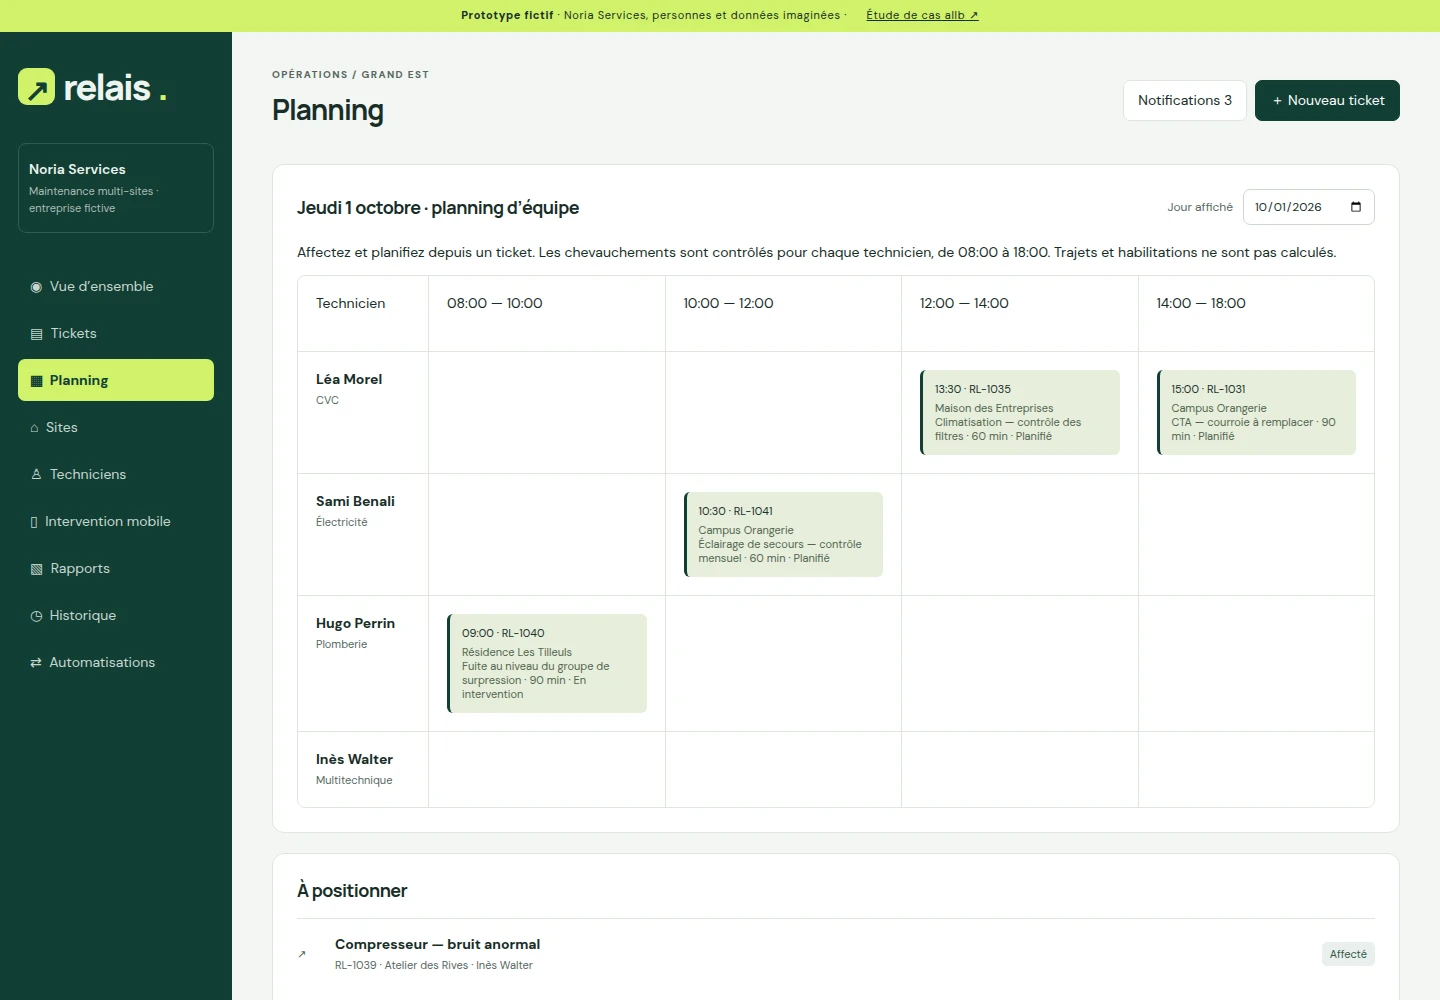Open RL-1031 Campus Orangerie card
This screenshot has height=1000, width=1440.
pos(1256,412)
